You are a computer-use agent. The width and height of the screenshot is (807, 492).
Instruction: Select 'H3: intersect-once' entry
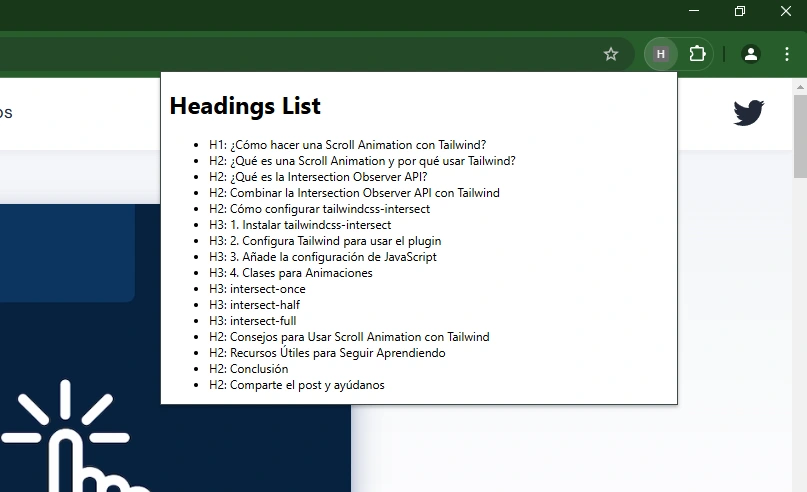(x=257, y=289)
